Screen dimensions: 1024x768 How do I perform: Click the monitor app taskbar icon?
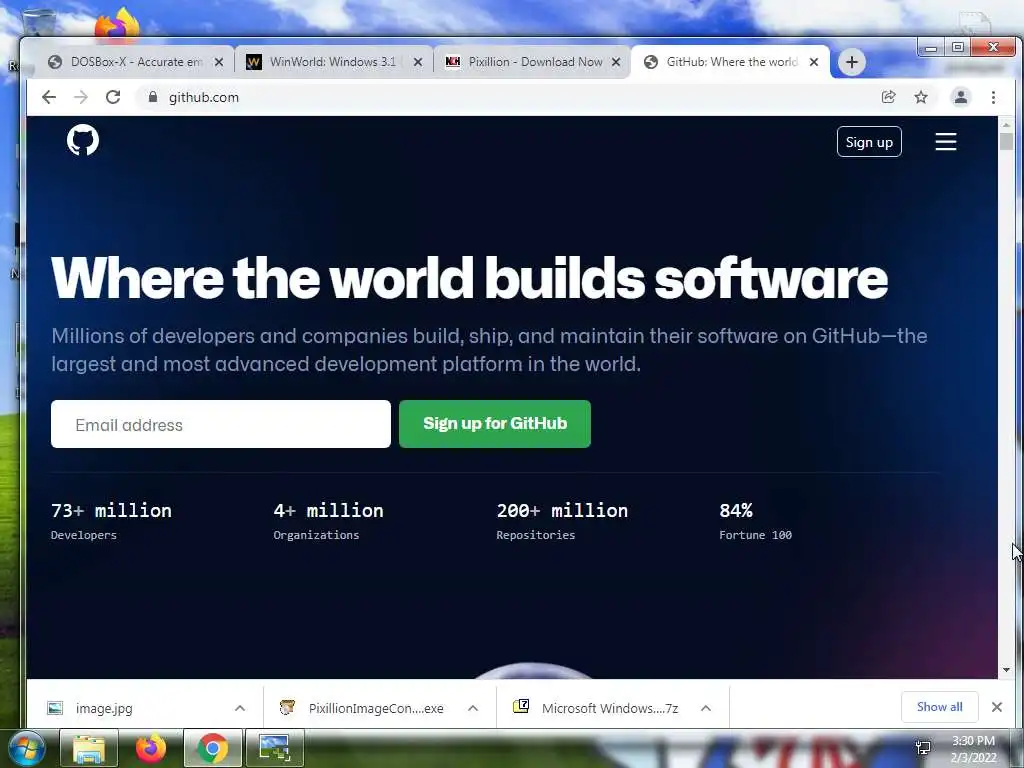click(x=275, y=748)
